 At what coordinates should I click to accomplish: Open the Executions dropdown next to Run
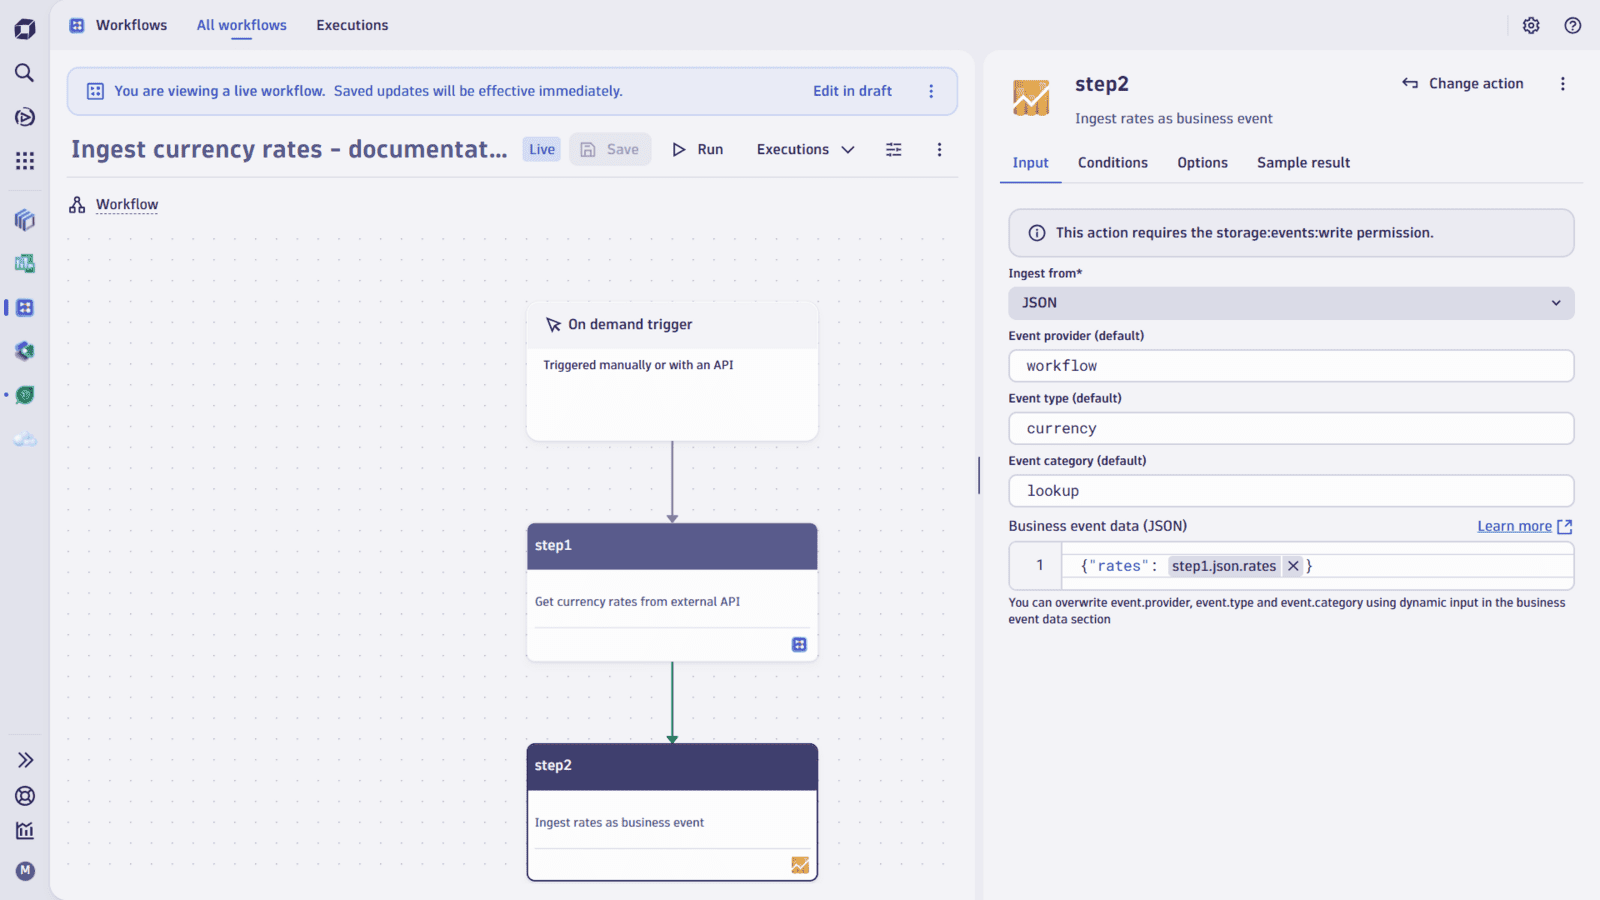[x=804, y=149]
